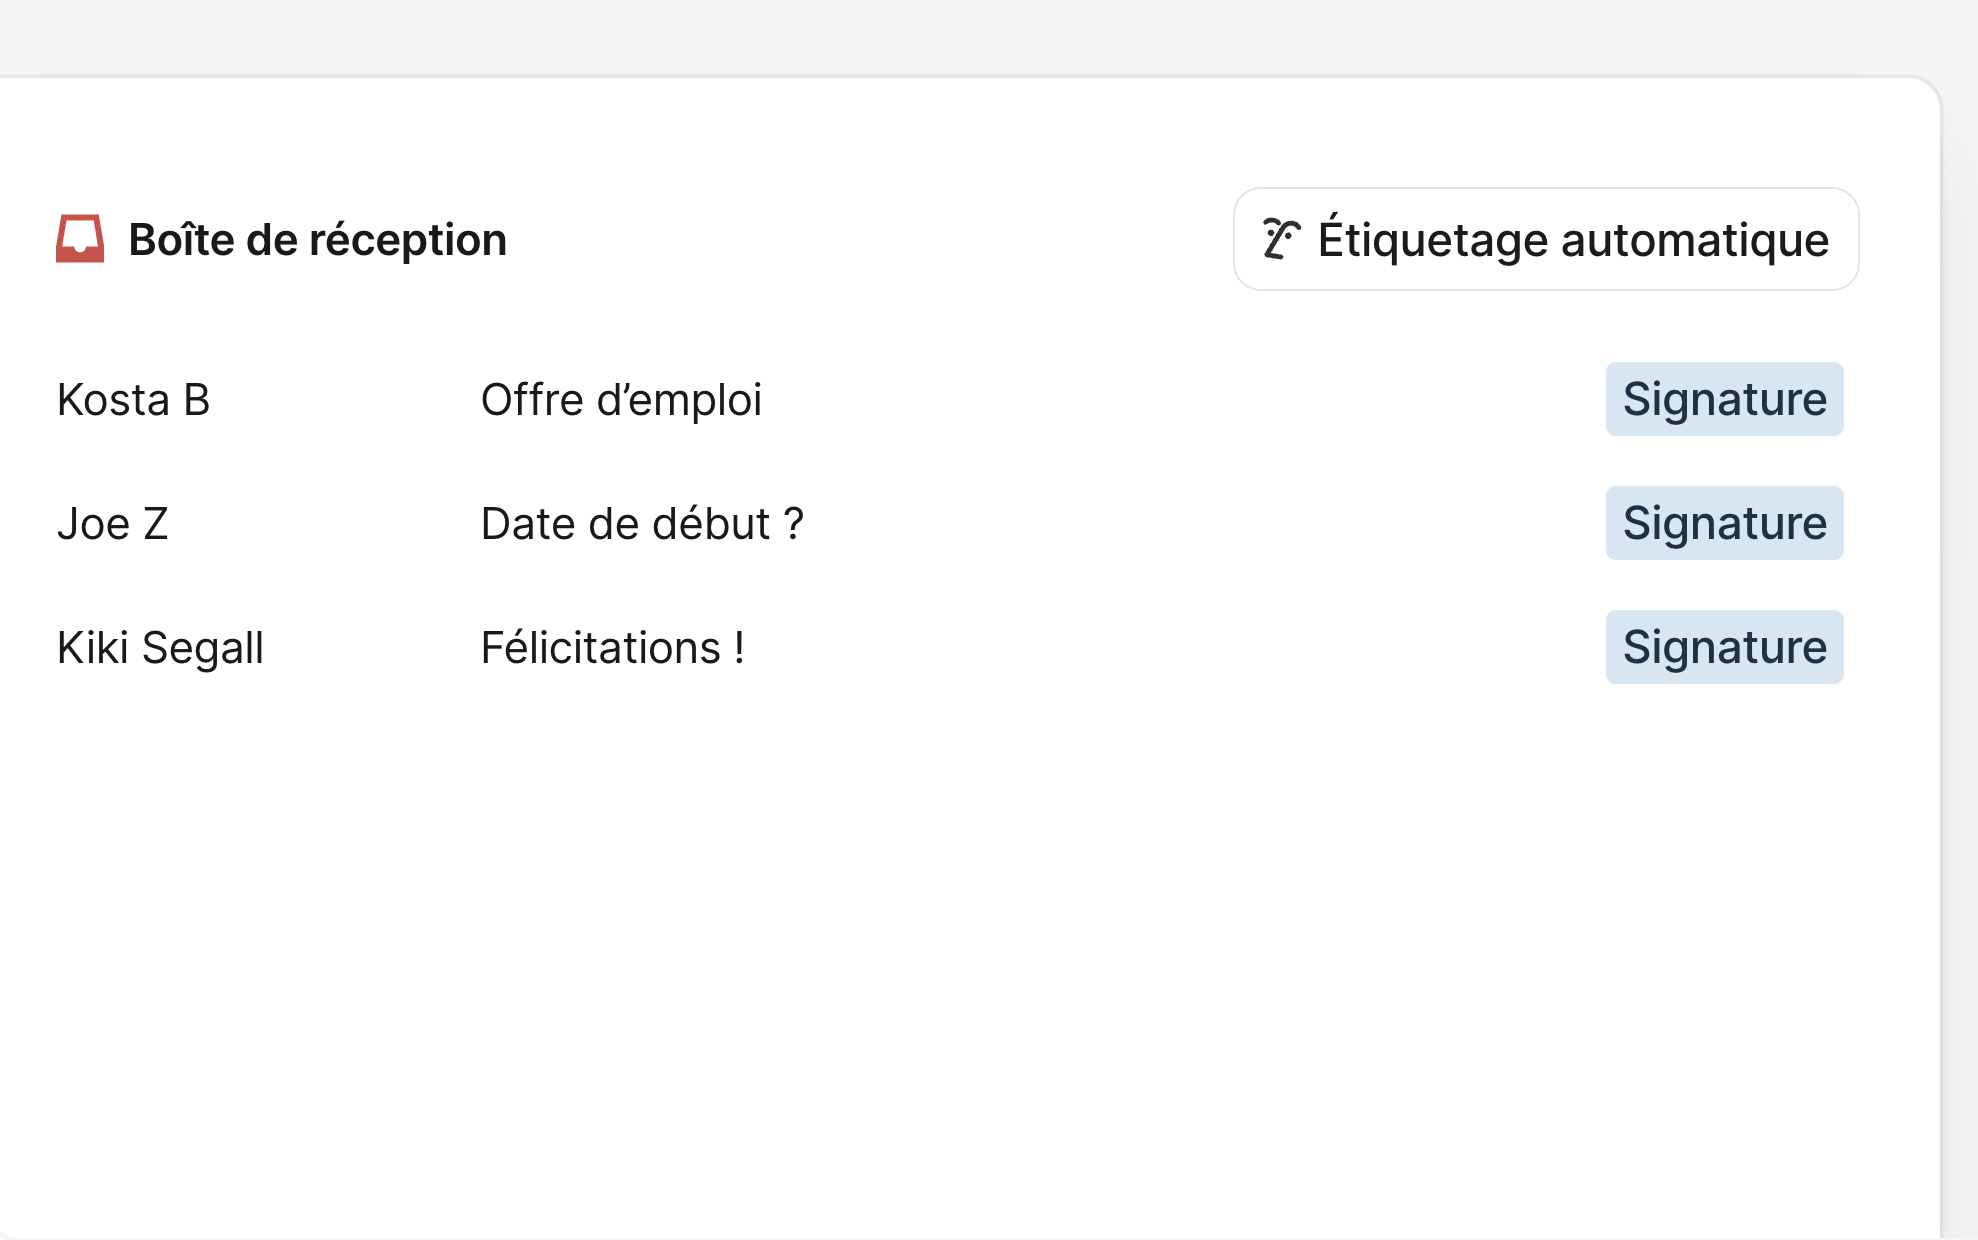The width and height of the screenshot is (1978, 1240).
Task: Click the "Boîte de réception" heading
Action: coord(317,238)
